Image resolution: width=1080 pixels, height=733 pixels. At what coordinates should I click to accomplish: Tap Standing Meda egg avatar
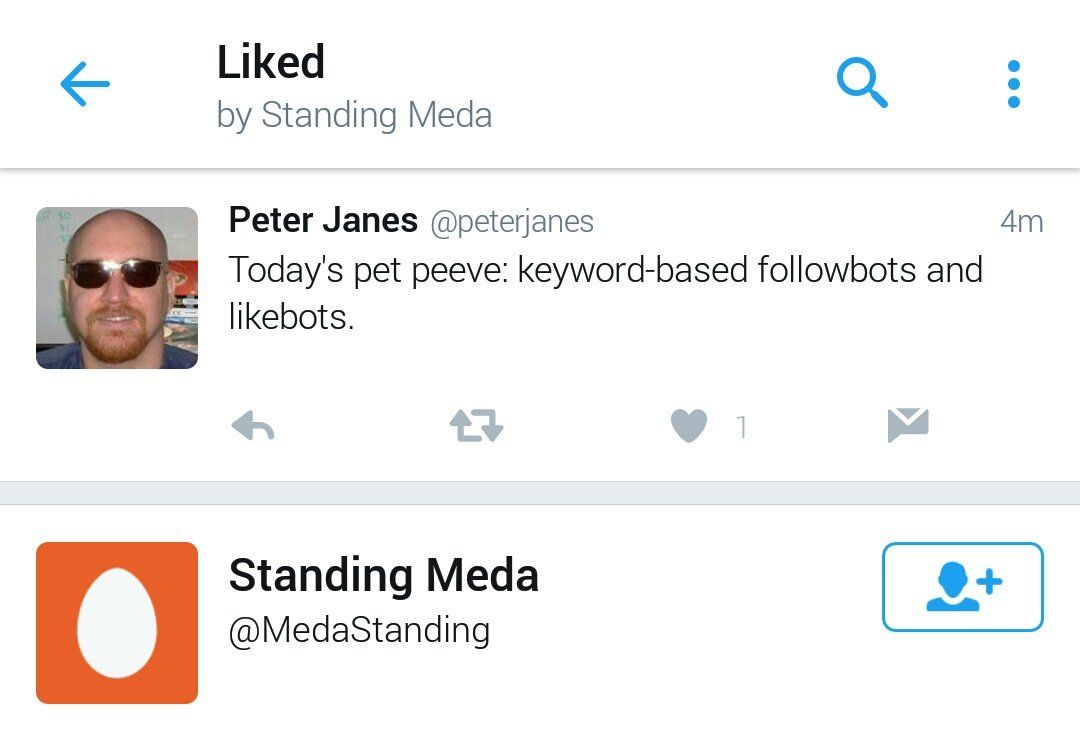pos(117,622)
